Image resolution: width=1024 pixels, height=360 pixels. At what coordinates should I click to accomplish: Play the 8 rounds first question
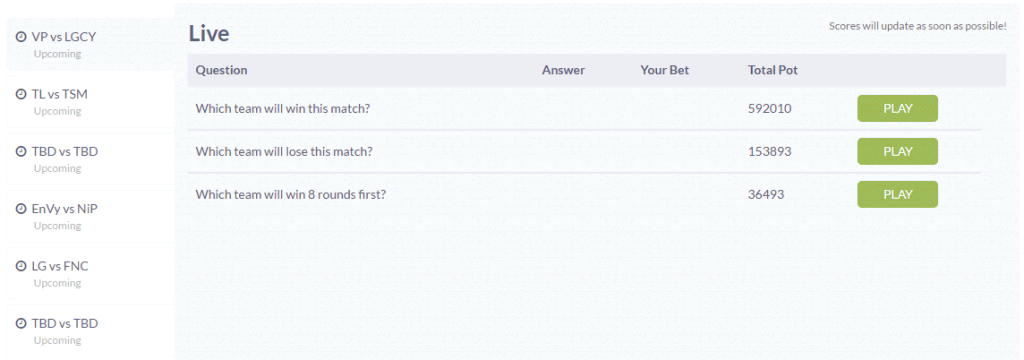[897, 195]
